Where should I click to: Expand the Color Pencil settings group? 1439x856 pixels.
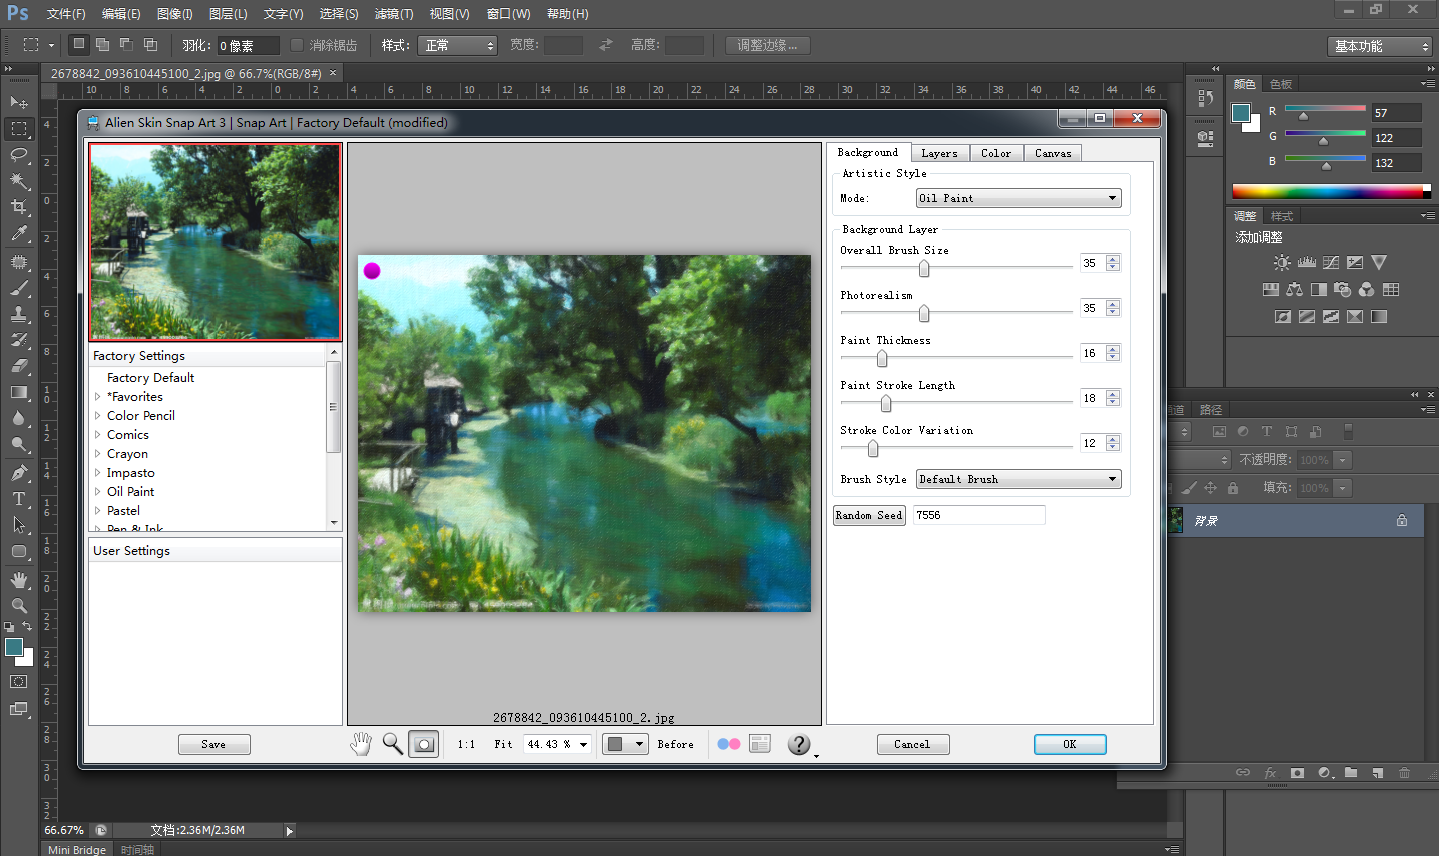click(x=97, y=416)
